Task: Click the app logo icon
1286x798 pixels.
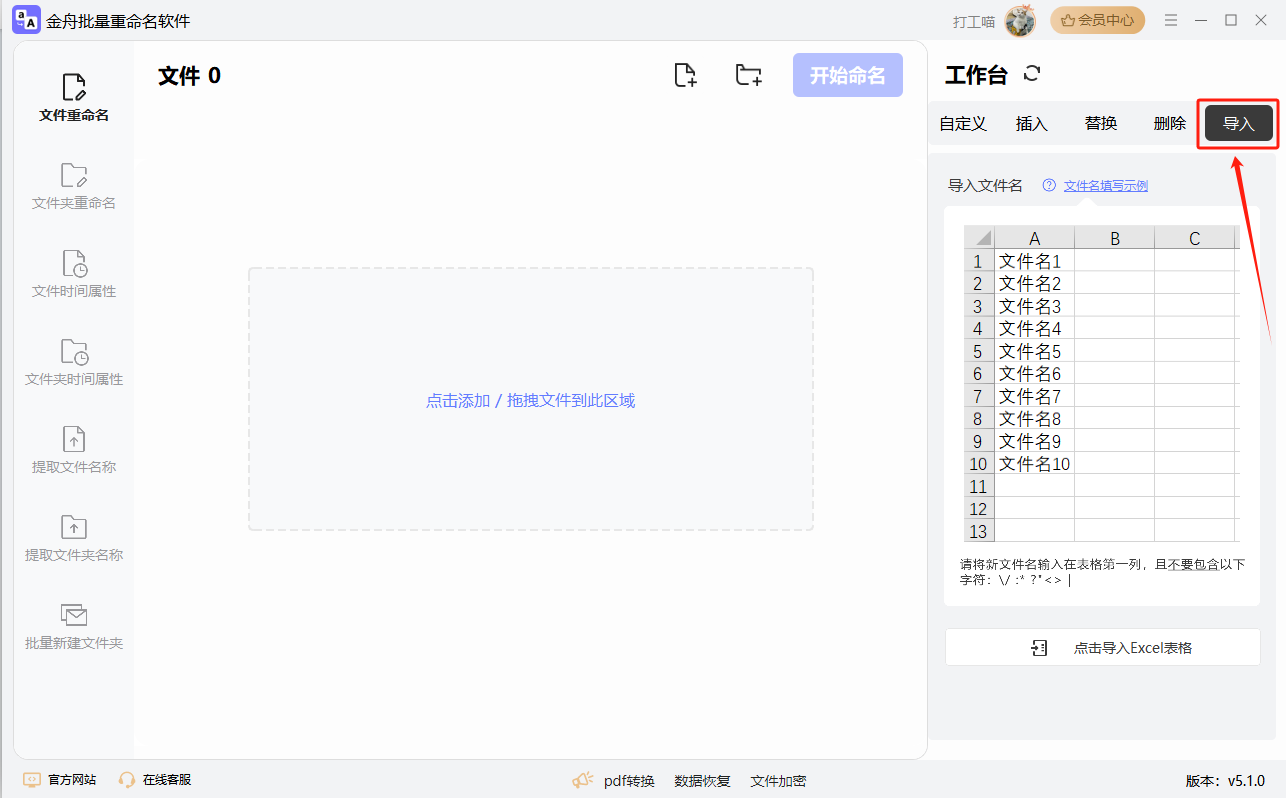Action: click(26, 20)
